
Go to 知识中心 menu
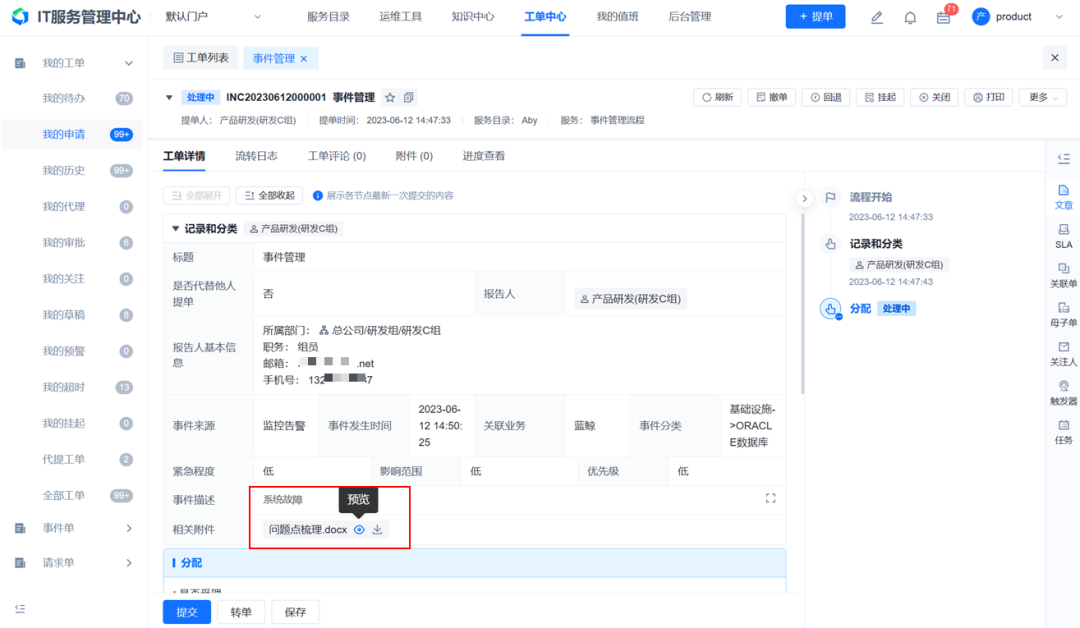coord(472,17)
